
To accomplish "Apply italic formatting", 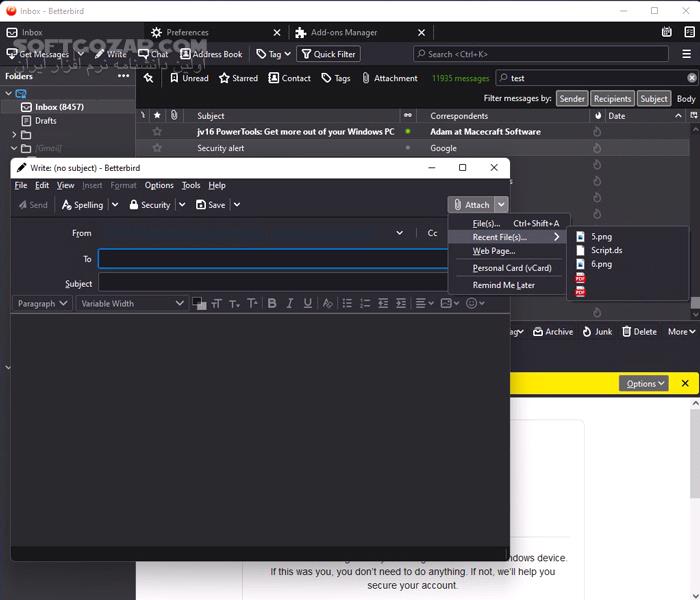I will [x=290, y=304].
